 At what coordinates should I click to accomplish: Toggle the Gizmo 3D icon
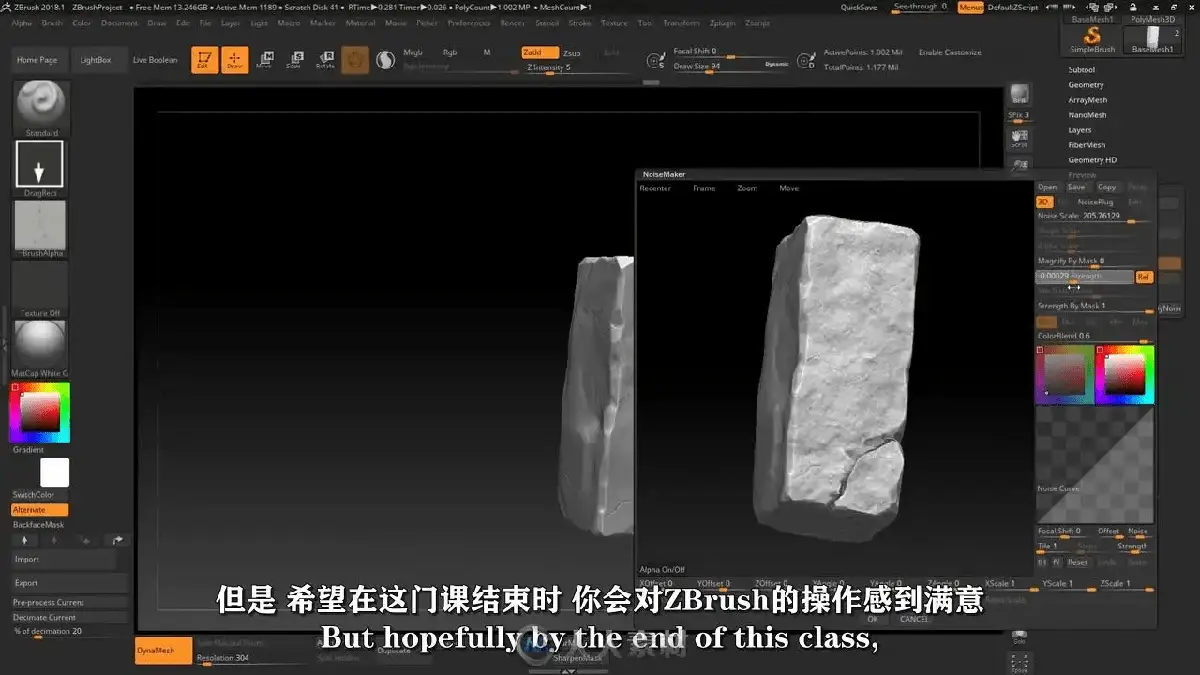click(x=355, y=60)
